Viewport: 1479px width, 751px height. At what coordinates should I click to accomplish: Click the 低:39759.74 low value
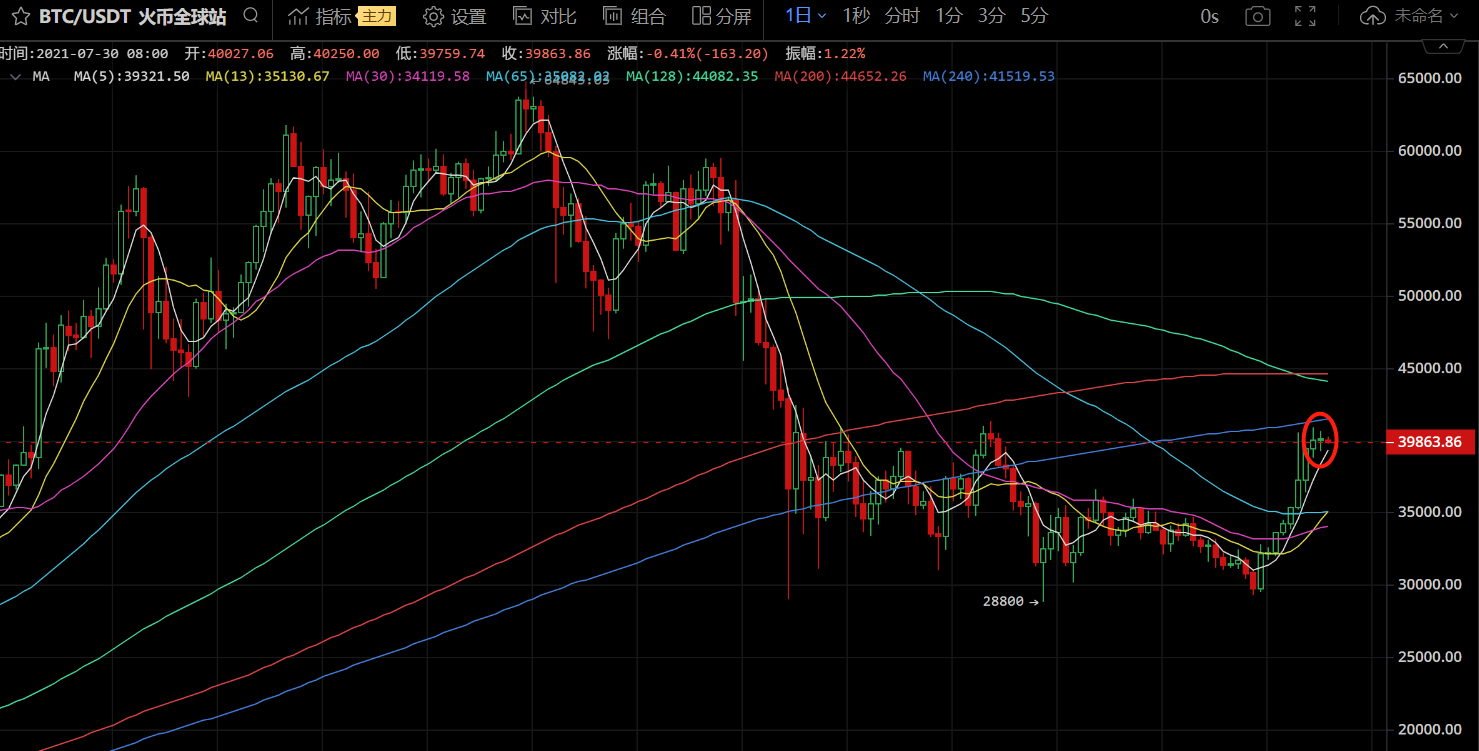point(440,53)
